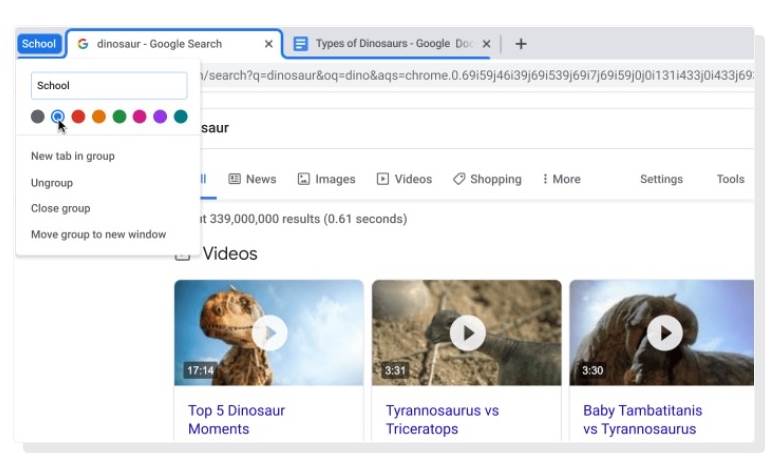Image resolution: width=784 pixels, height=464 pixels.
Task: Play the Baby Tambatitanis video
Action: click(x=664, y=332)
